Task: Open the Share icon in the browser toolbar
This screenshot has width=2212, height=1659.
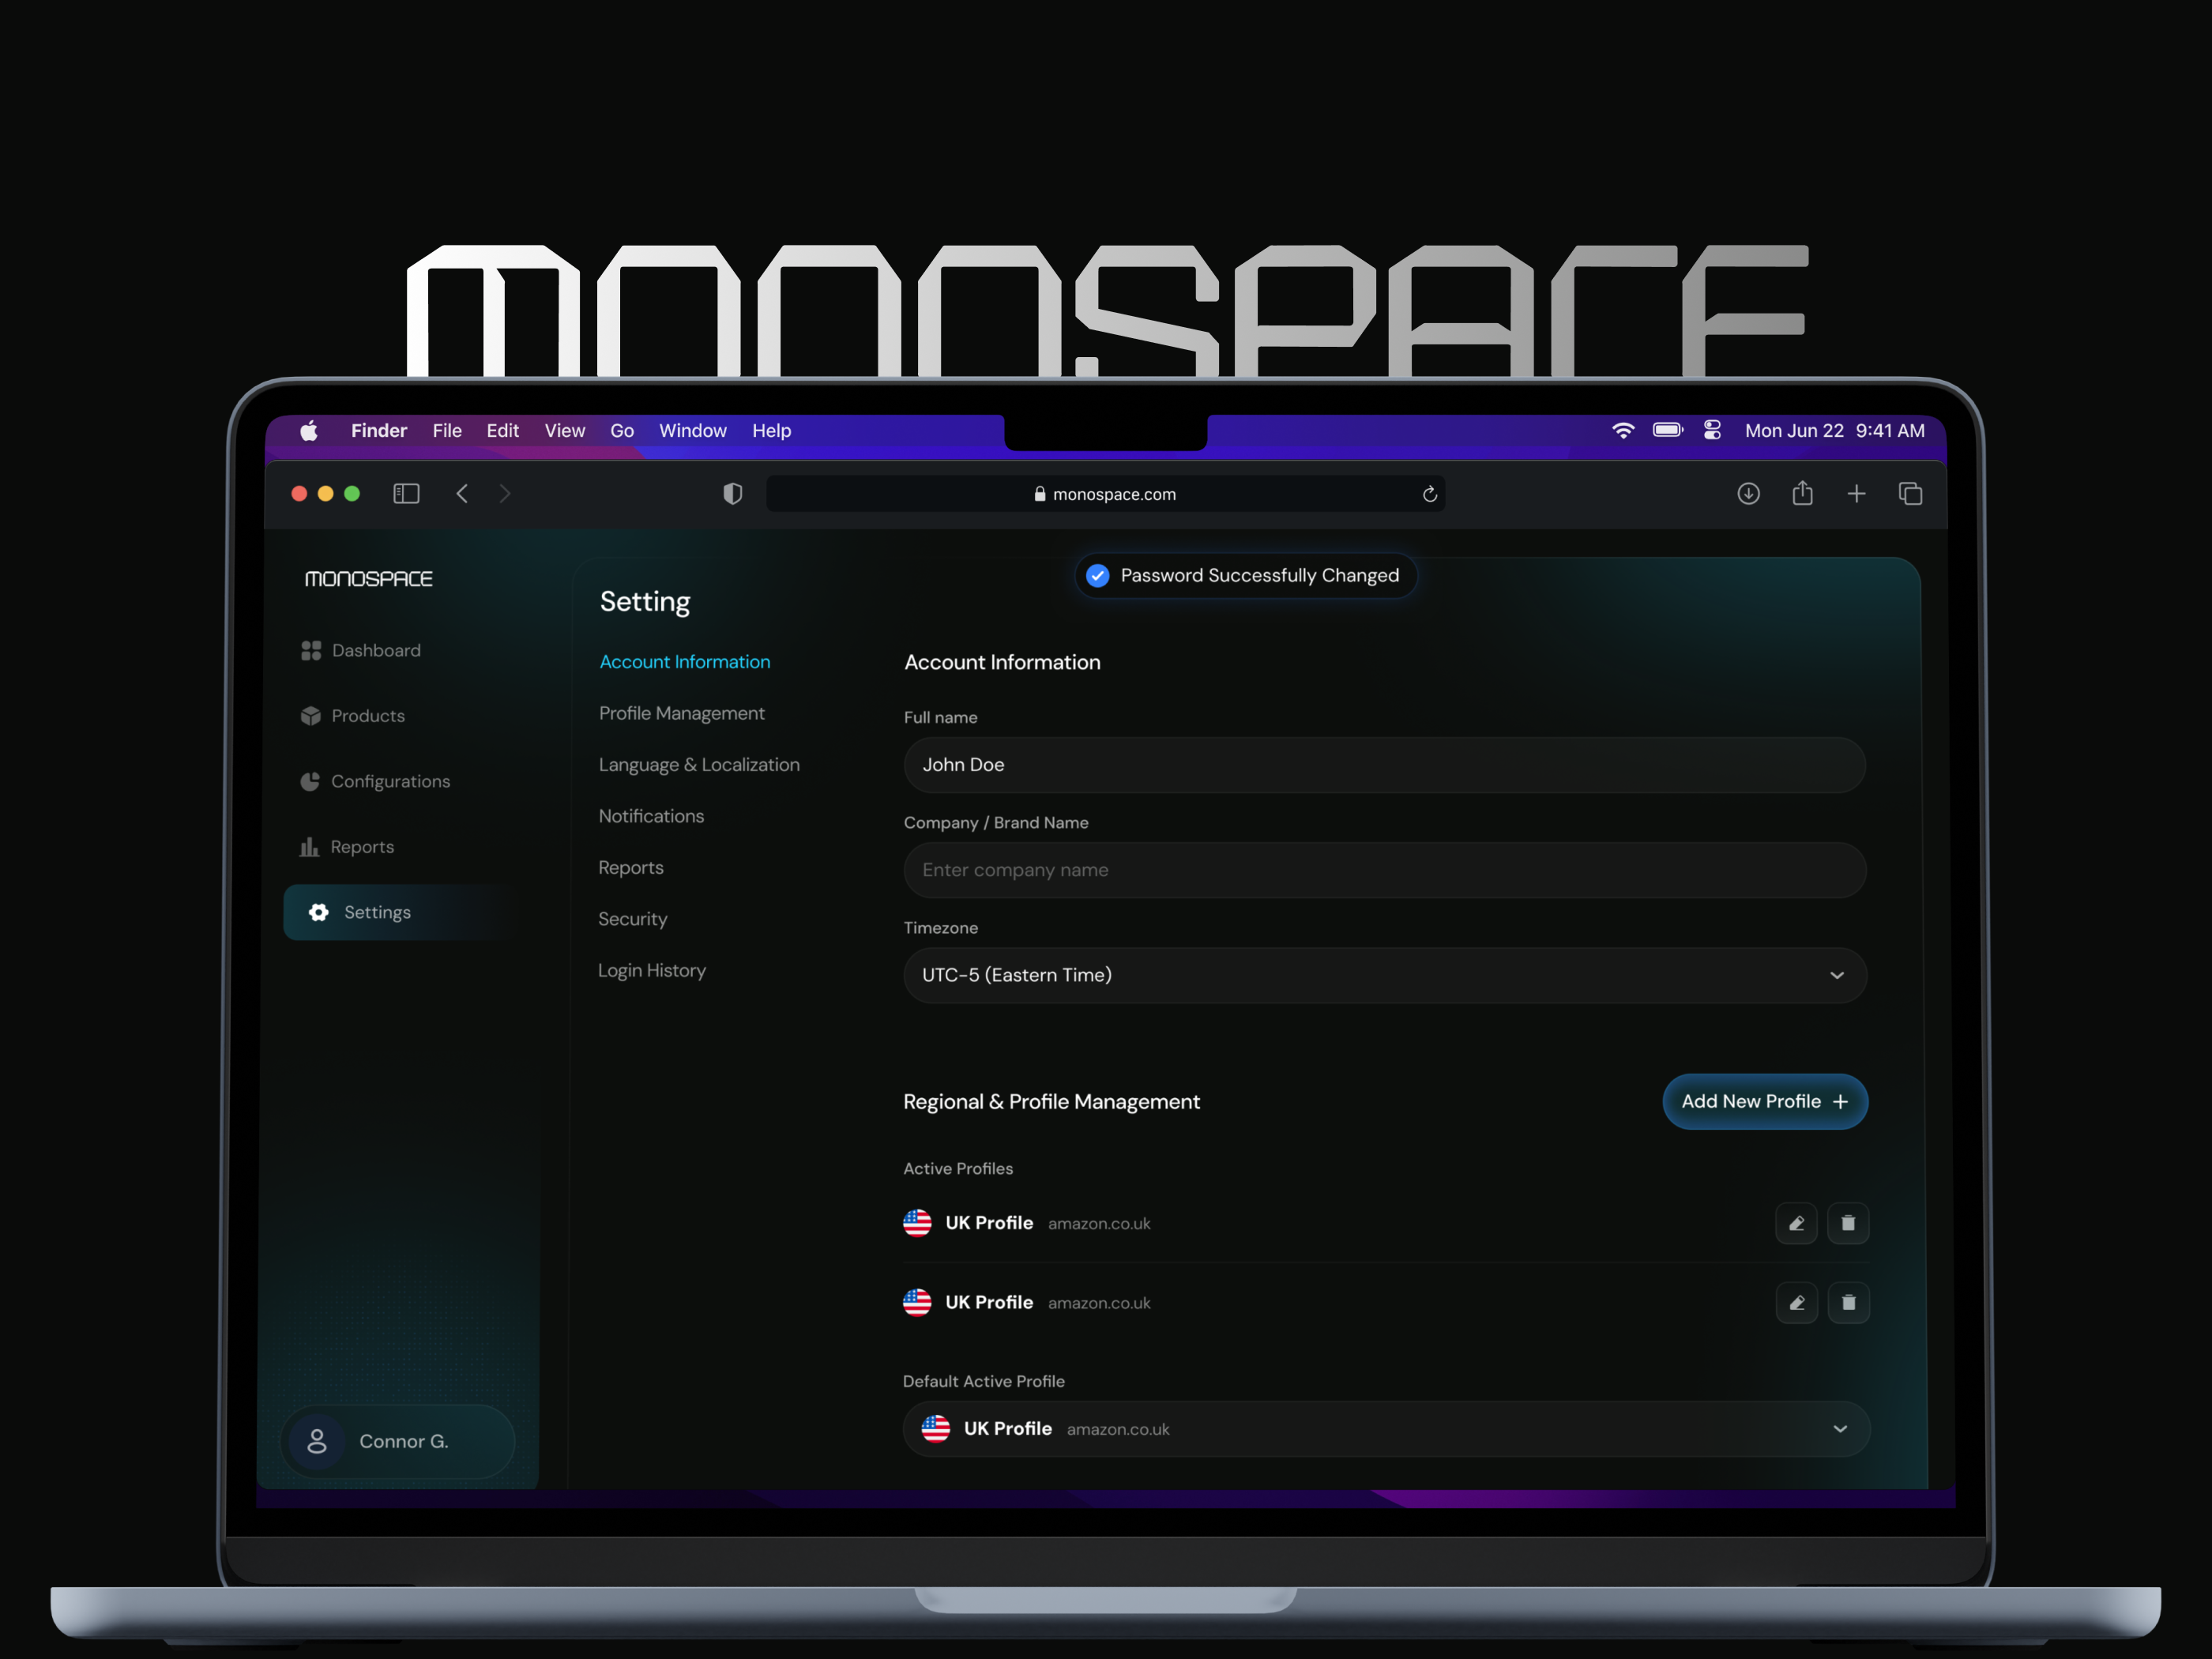Action: (x=1802, y=493)
